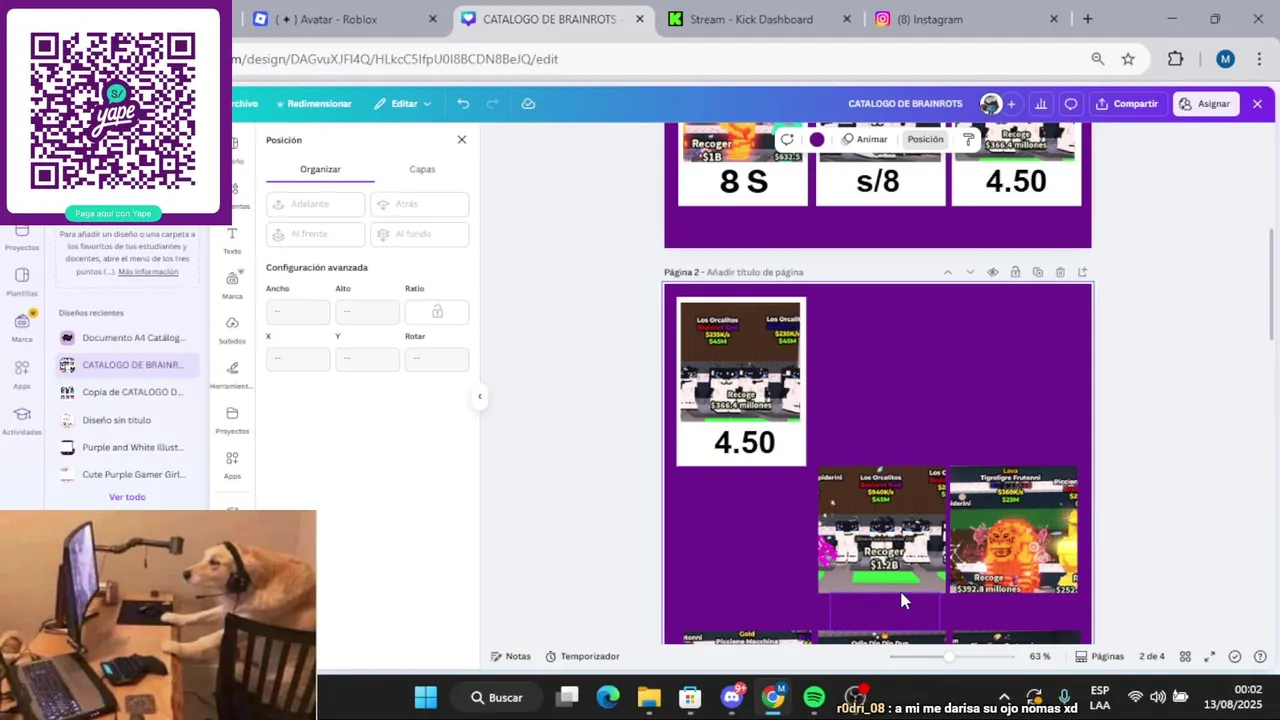Click the Ancho width input field
Screen dimensions: 1280x720
298,312
